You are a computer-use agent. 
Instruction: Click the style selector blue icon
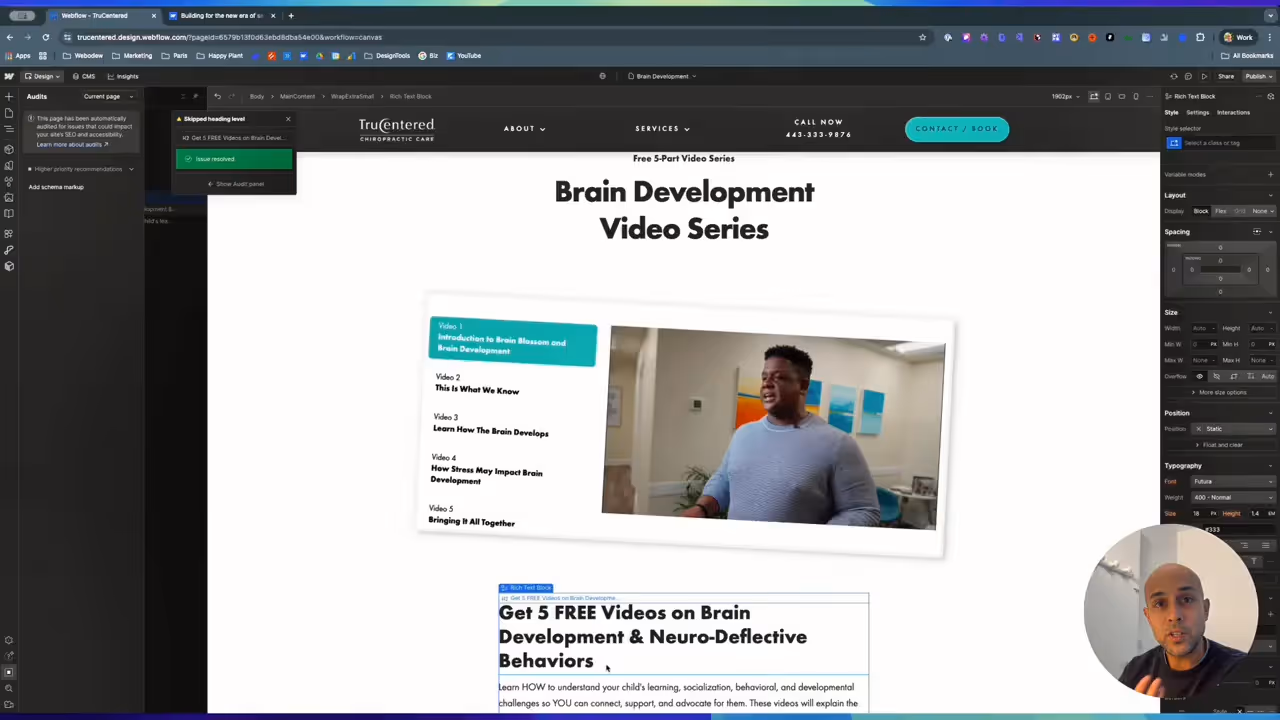click(x=1174, y=143)
